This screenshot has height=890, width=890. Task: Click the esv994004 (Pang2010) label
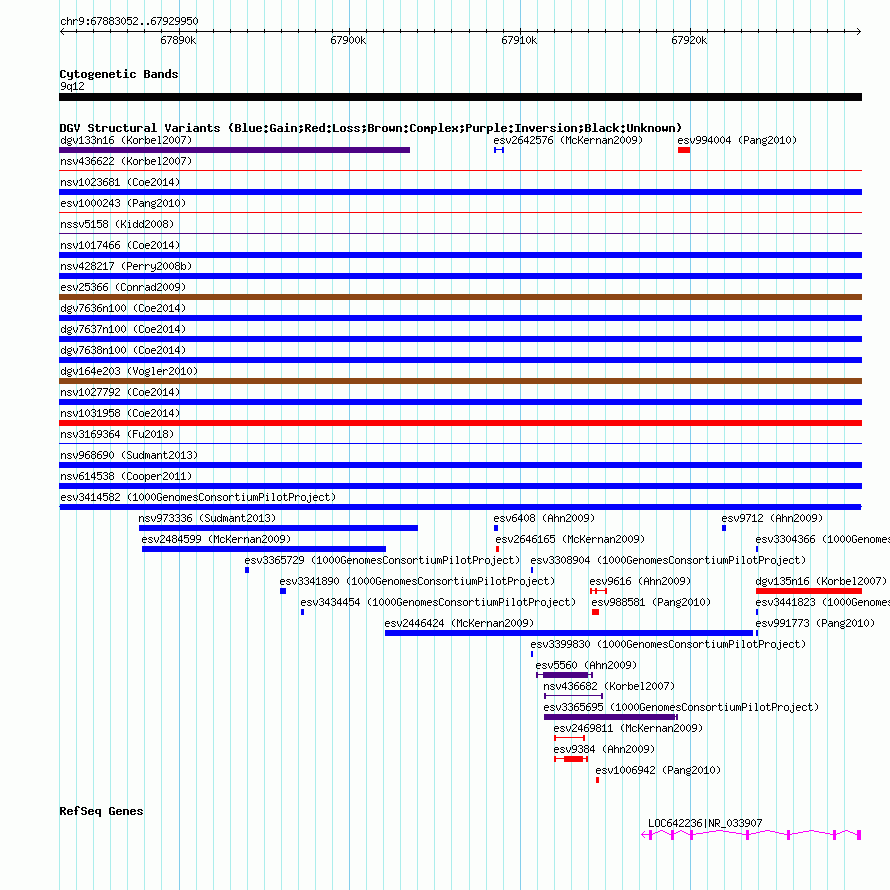click(x=737, y=140)
